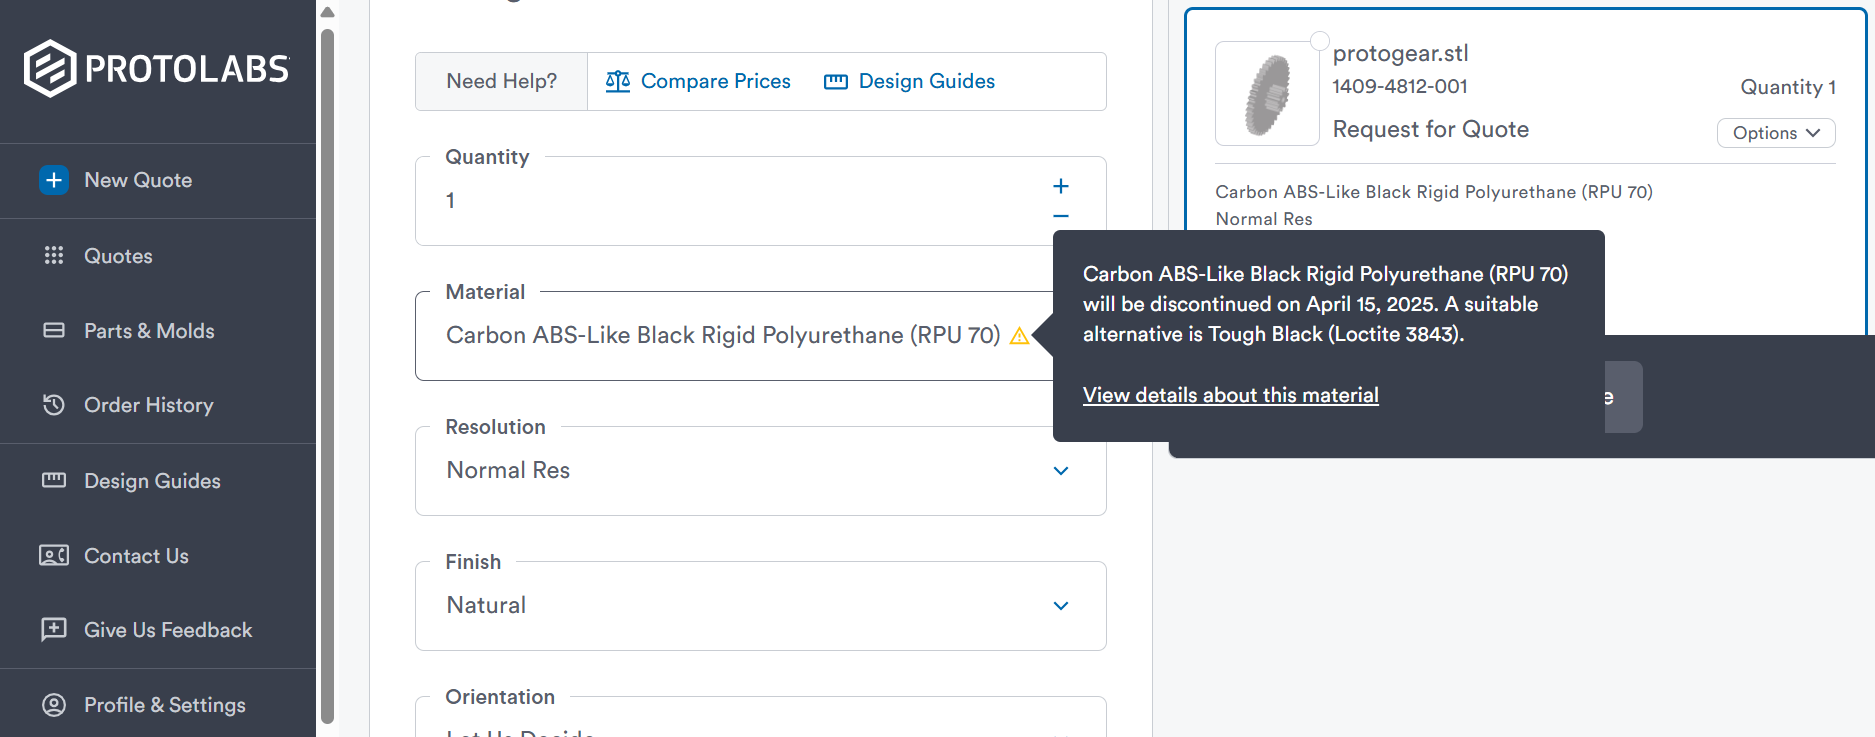Screen dimensions: 1875x737
Task: Click the protogear gear thumbnail
Action: [1267, 95]
